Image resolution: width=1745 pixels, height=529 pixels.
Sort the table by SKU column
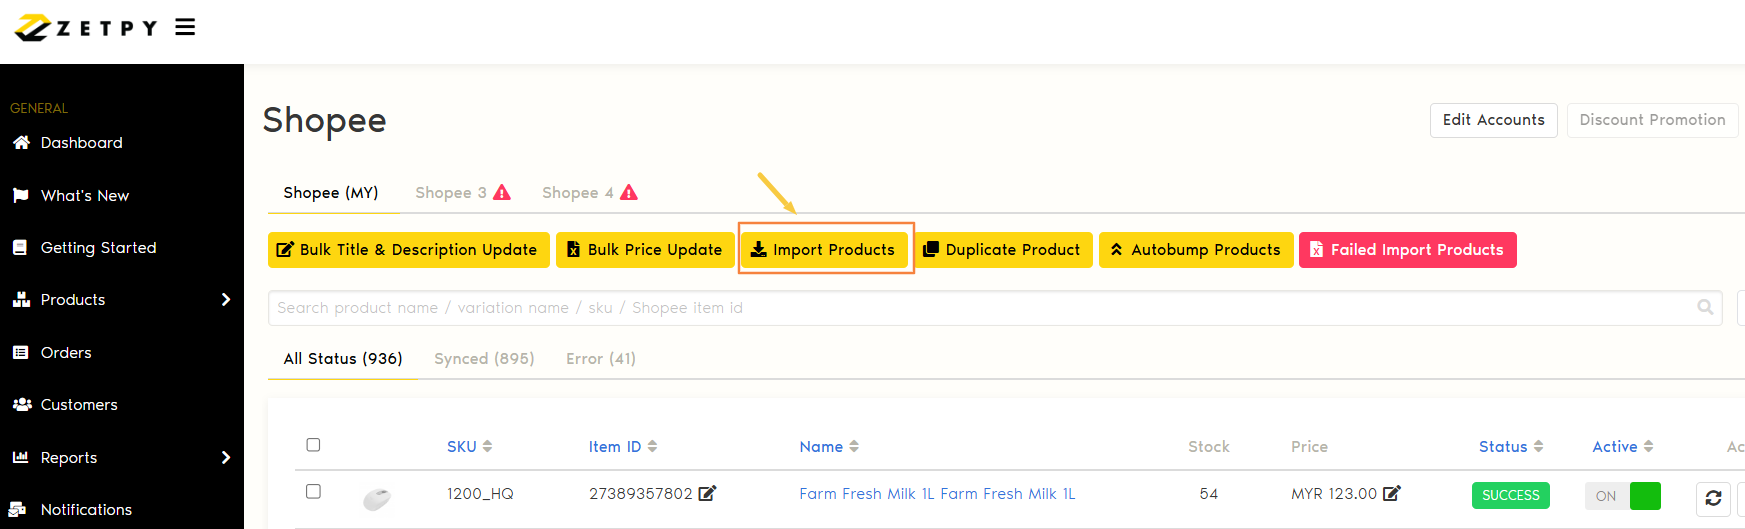coord(469,447)
